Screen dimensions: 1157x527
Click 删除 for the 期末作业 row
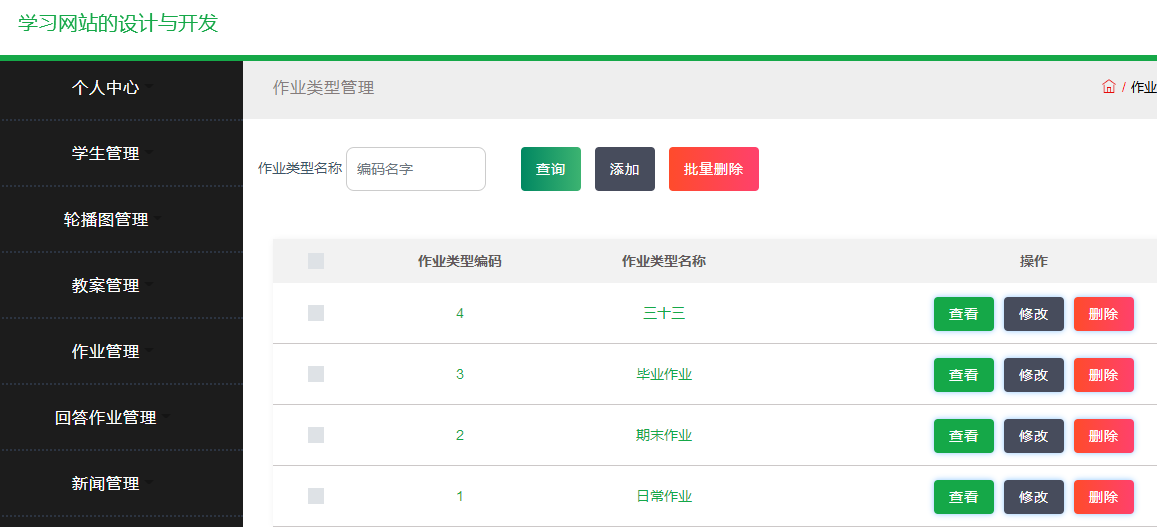click(x=1104, y=436)
